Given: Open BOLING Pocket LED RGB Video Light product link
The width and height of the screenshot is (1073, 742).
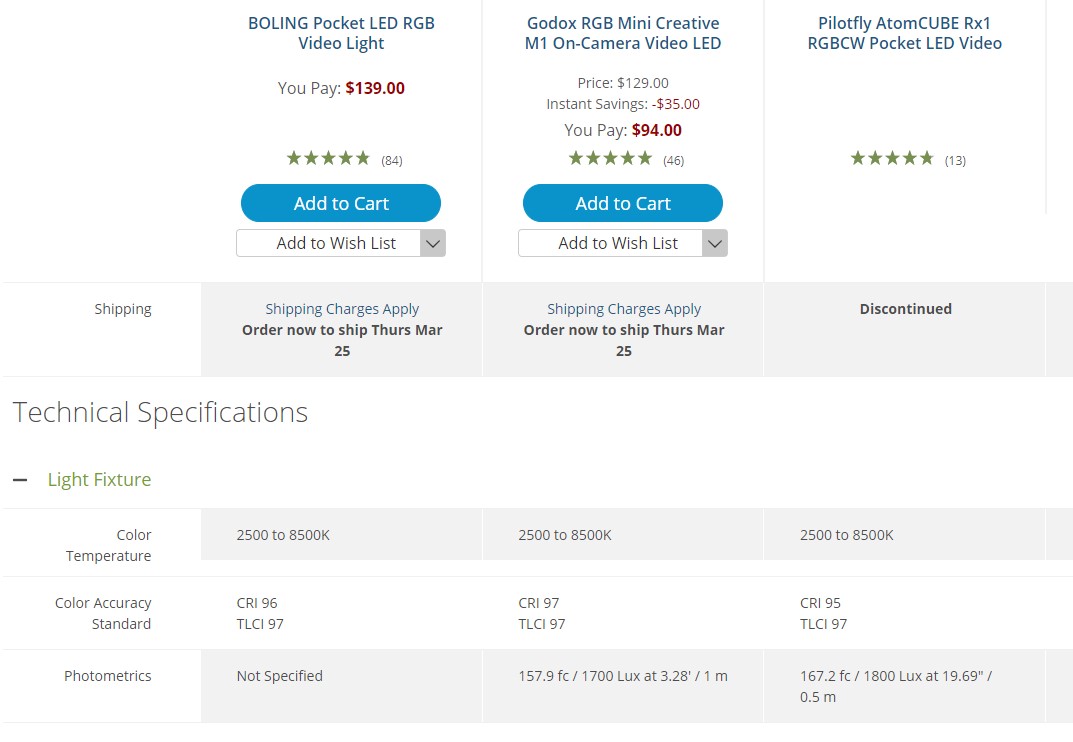Looking at the screenshot, I should click(341, 33).
